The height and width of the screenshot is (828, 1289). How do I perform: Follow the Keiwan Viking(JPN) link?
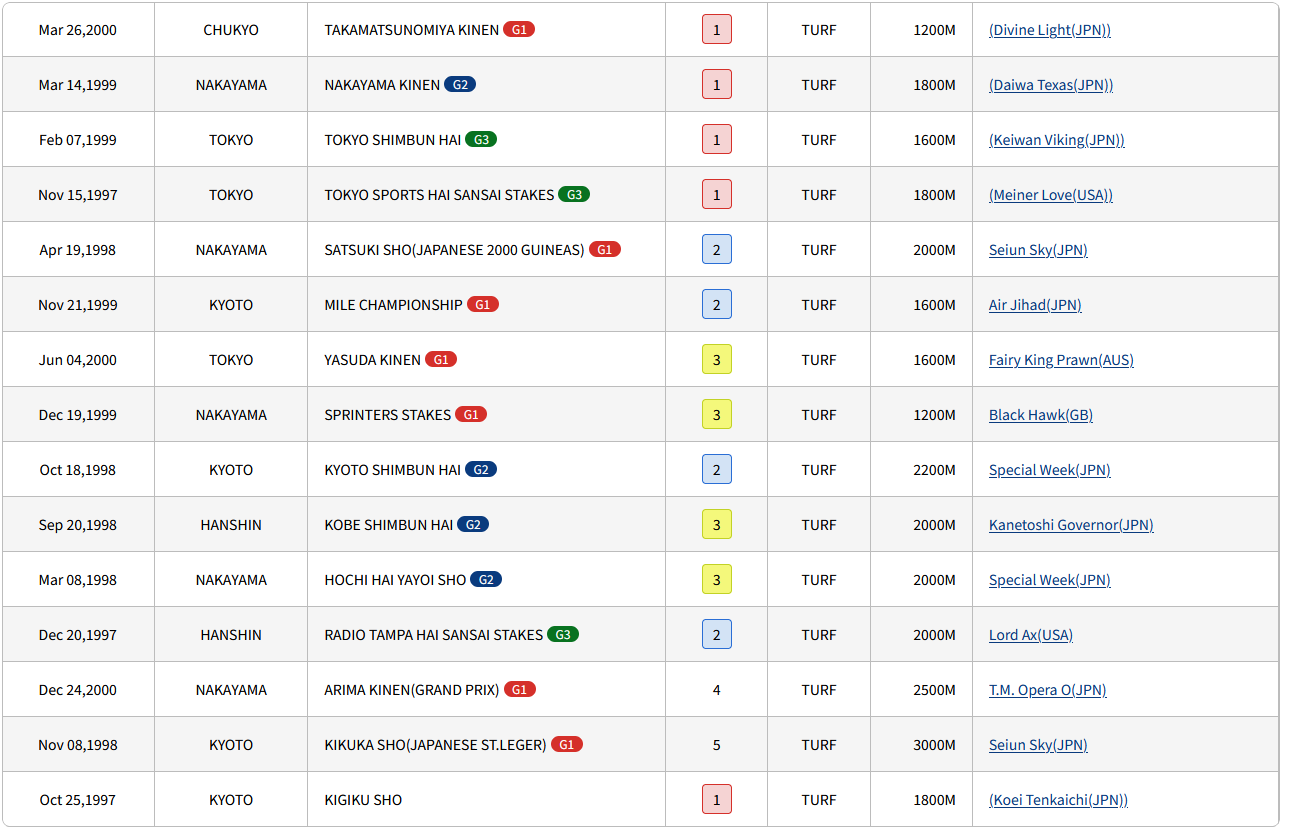tap(1057, 140)
